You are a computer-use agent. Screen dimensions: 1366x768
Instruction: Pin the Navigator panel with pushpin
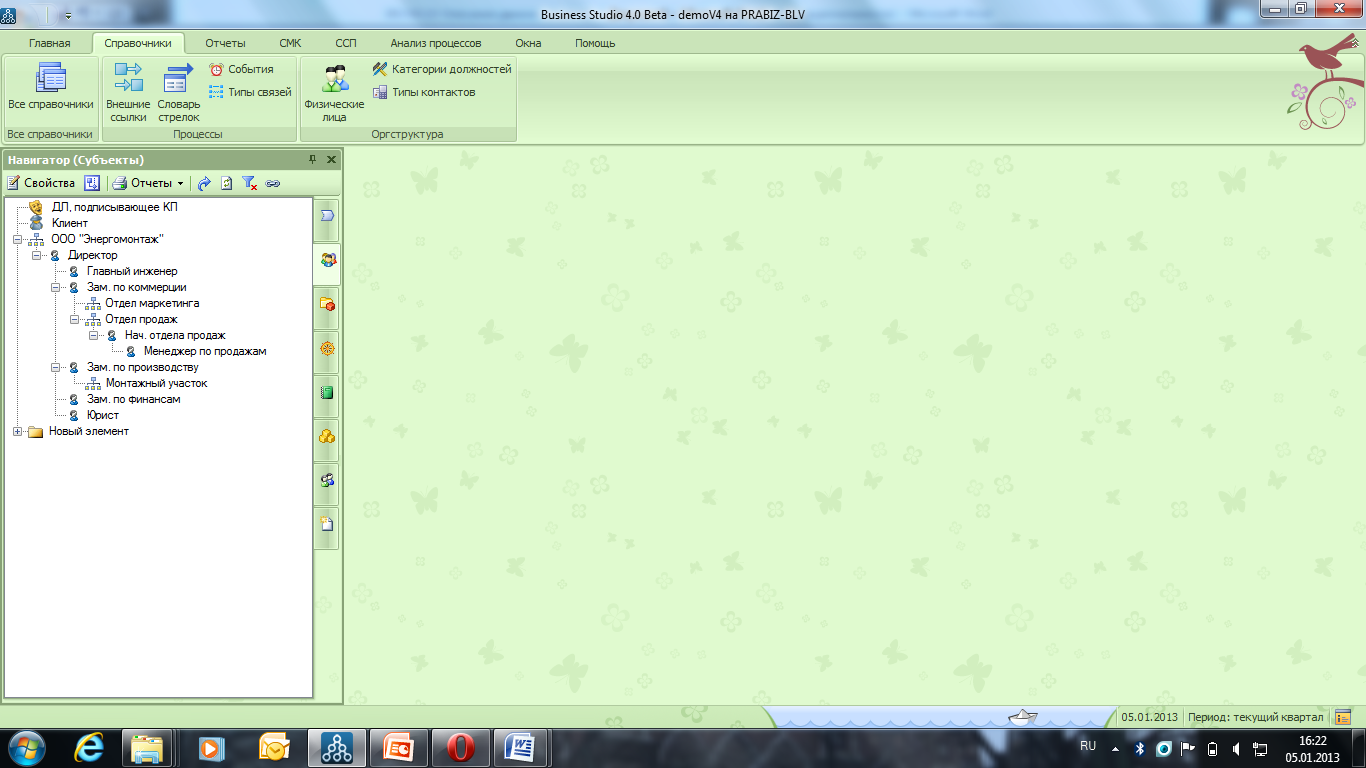[x=312, y=160]
